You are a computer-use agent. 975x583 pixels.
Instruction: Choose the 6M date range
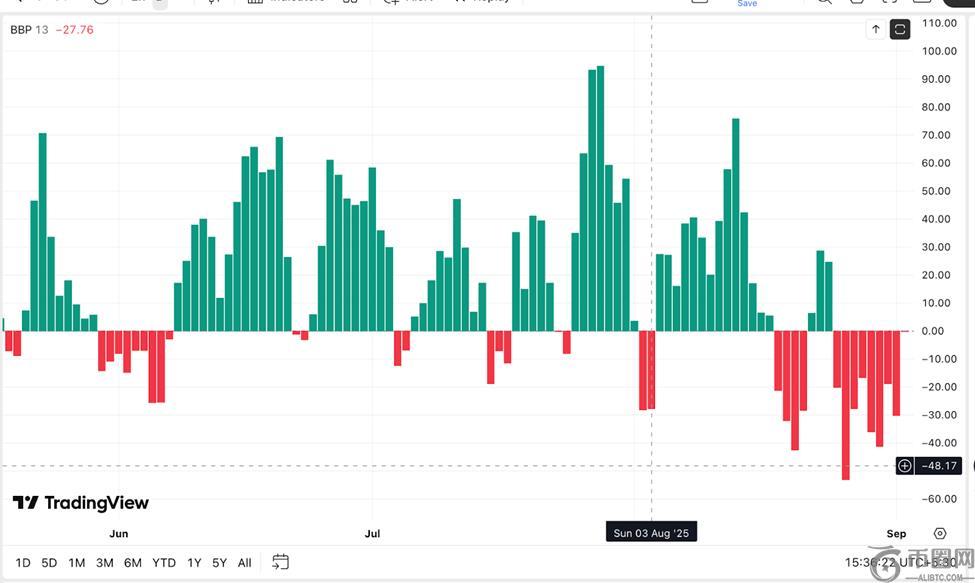tap(132, 563)
